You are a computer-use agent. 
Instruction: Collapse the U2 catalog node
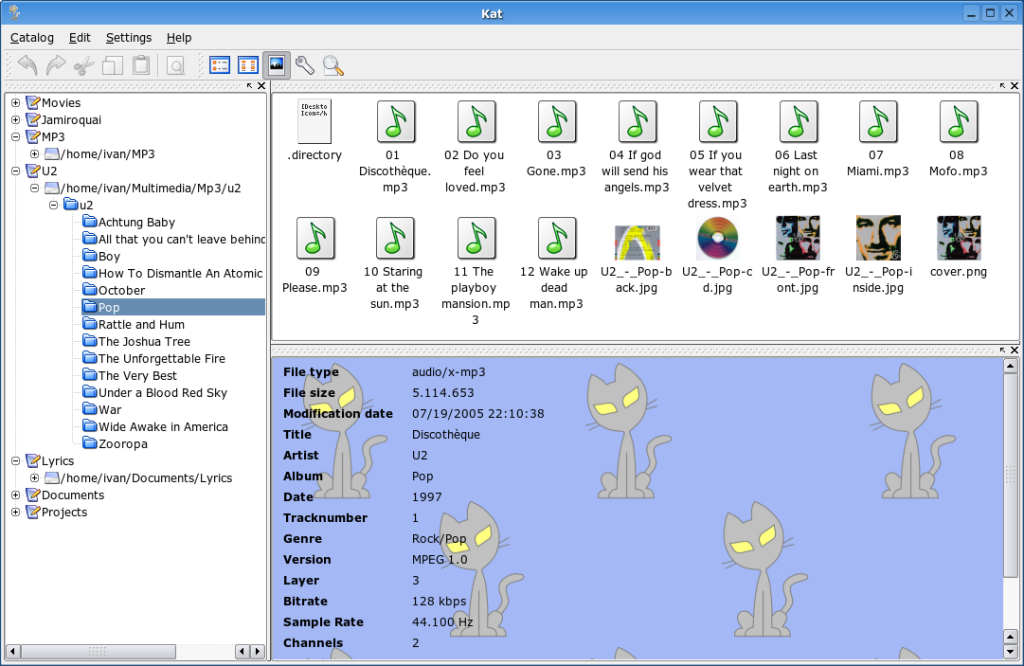coord(16,171)
